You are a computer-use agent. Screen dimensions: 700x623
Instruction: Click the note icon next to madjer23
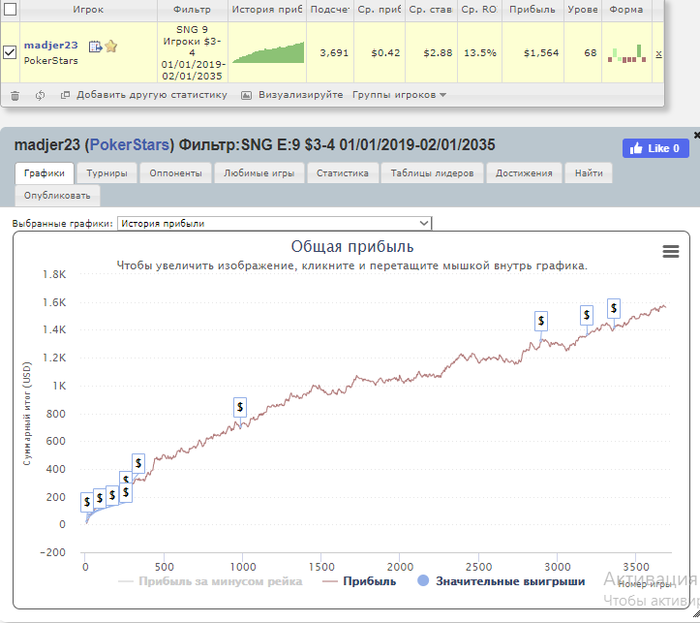click(x=95, y=46)
